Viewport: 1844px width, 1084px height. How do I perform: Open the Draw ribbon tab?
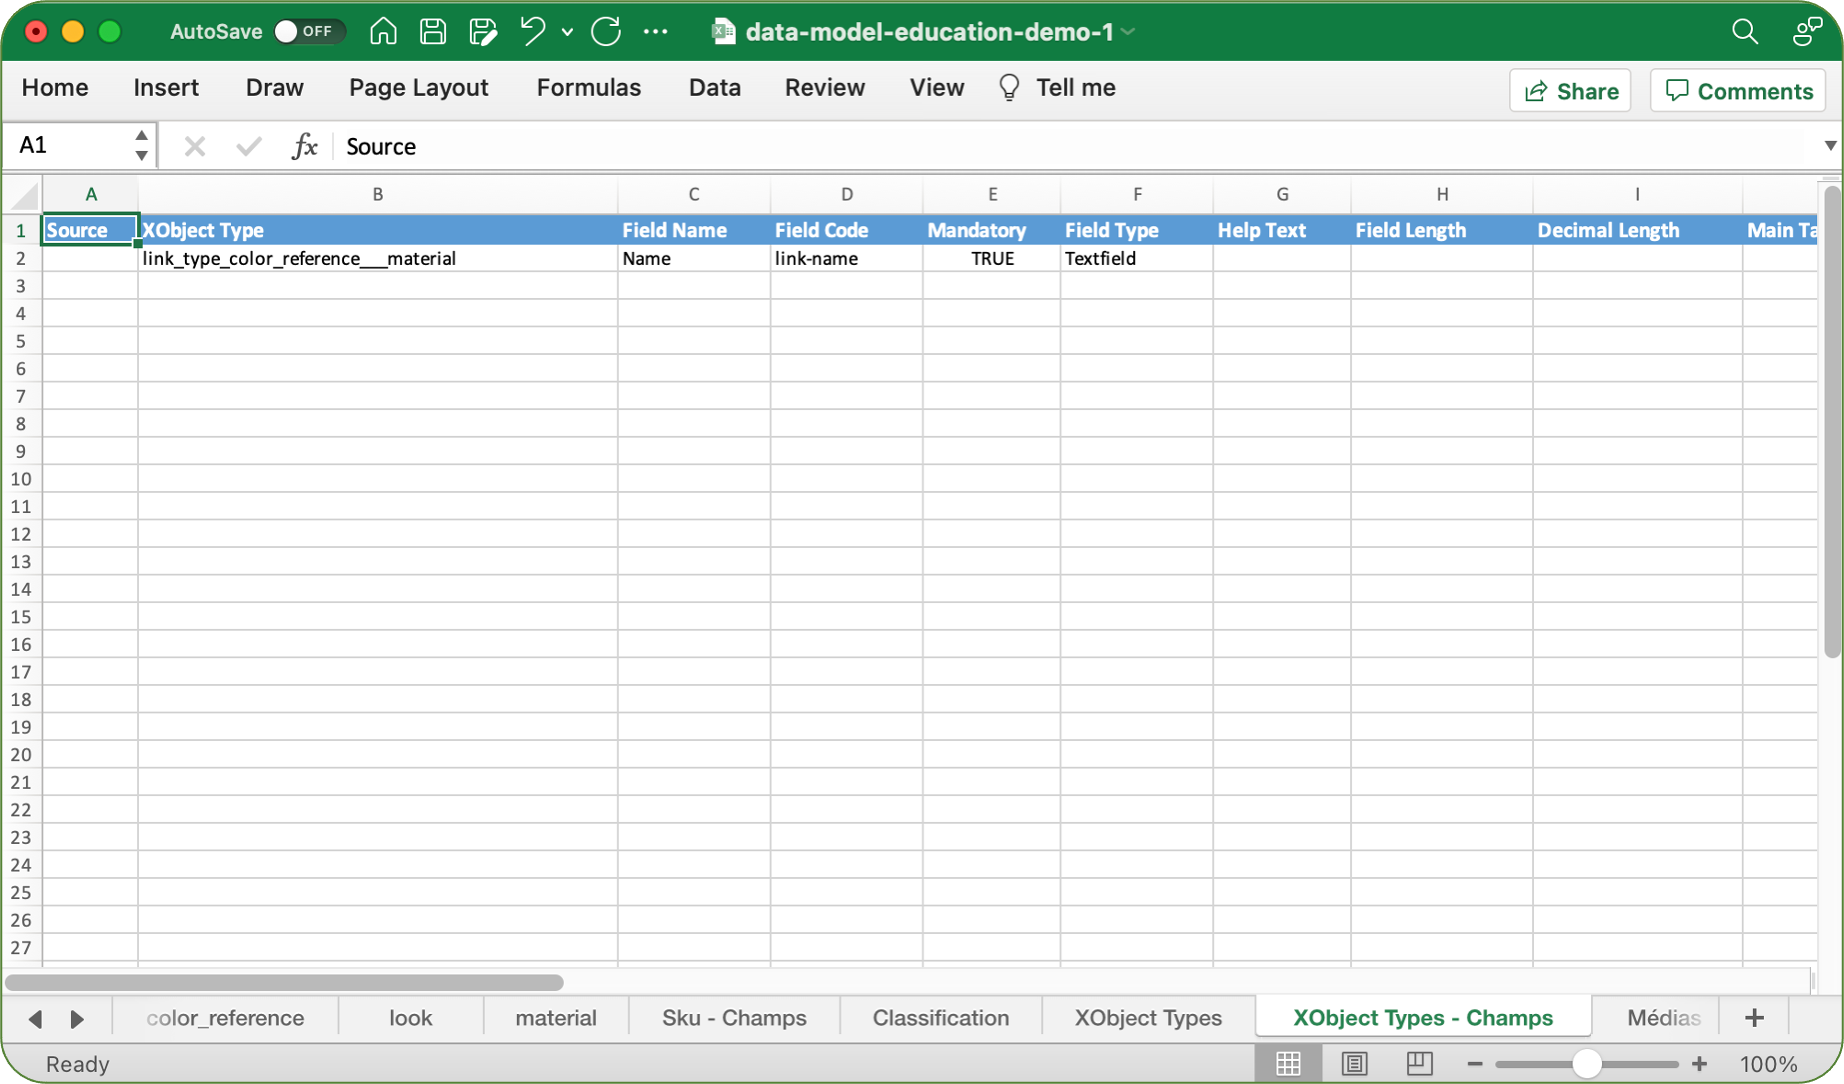coord(274,88)
